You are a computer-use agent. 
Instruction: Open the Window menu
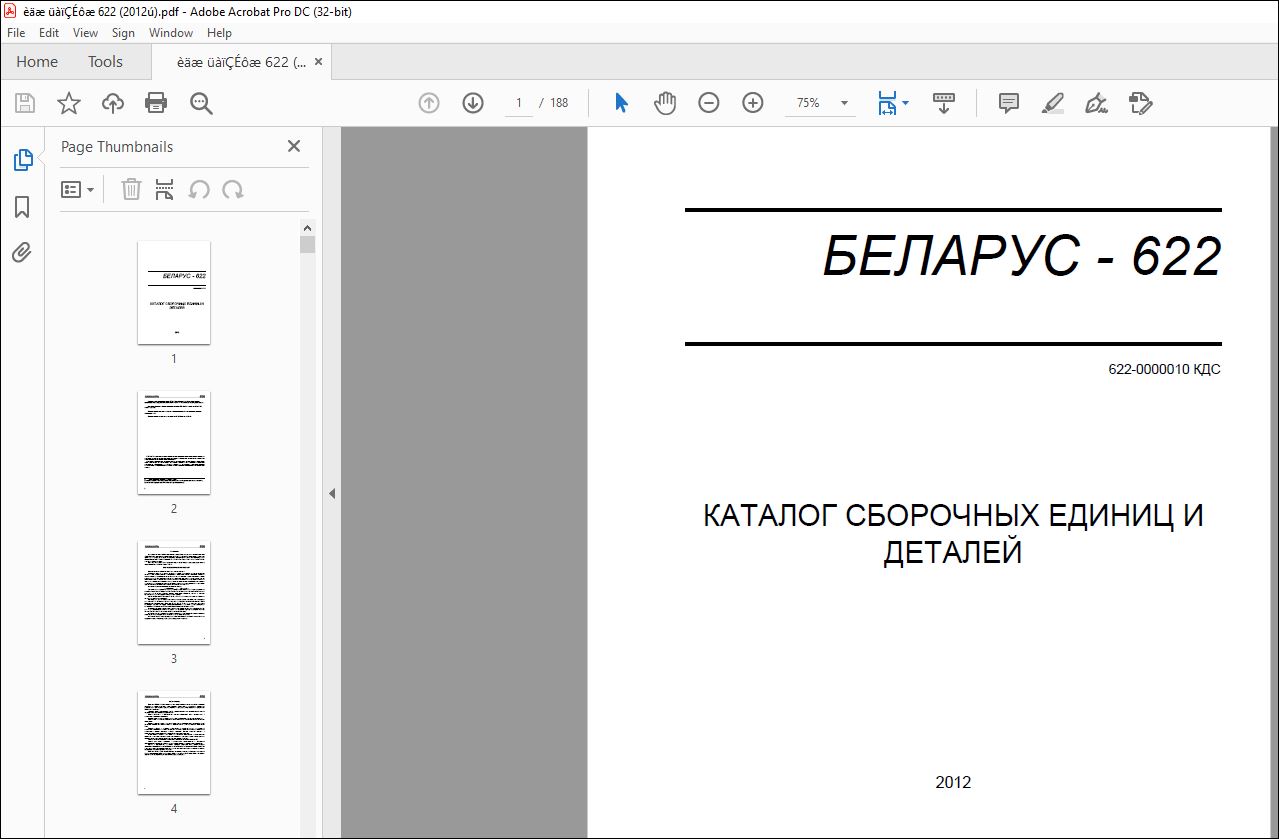171,33
